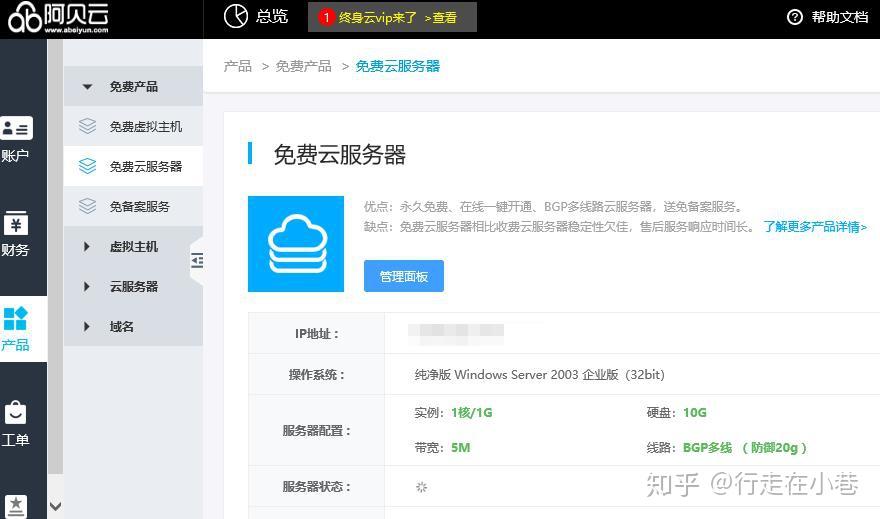Collapse the submenu panel with toggle icon
This screenshot has height=519, width=880.
click(x=196, y=260)
